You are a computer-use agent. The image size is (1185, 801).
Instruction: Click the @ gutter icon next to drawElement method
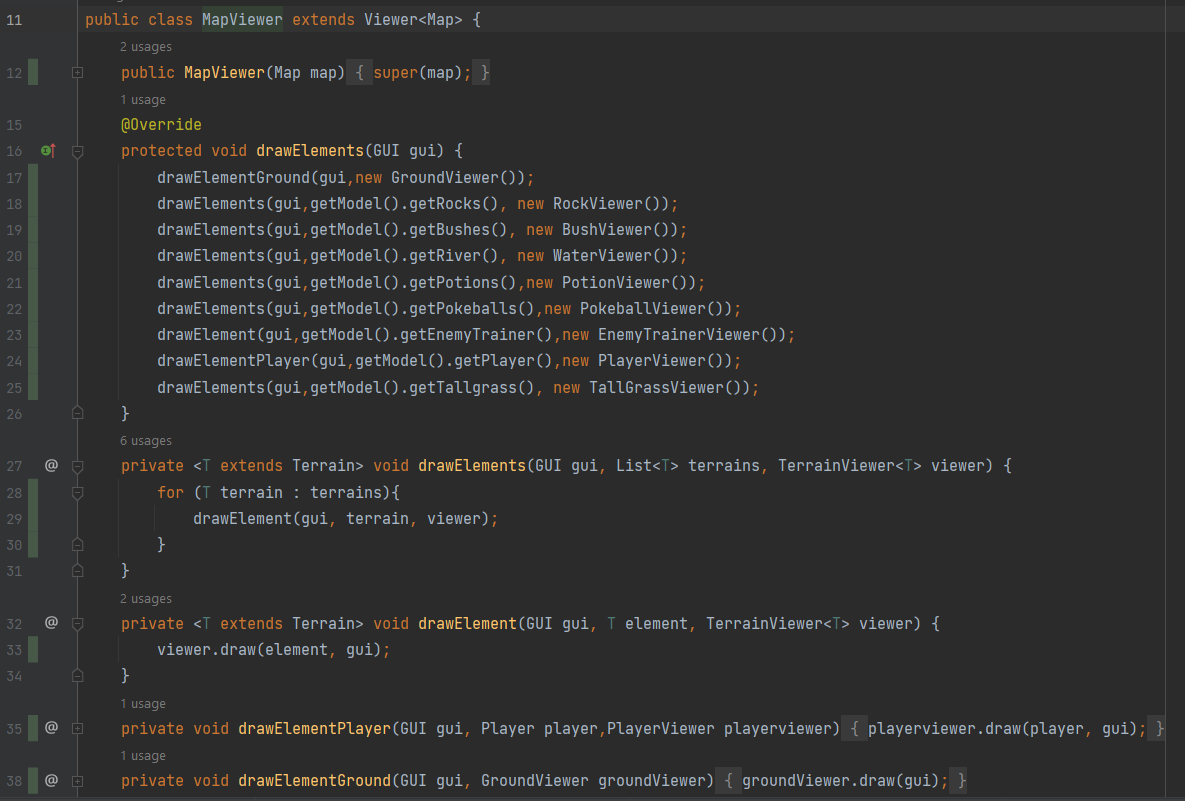point(51,623)
